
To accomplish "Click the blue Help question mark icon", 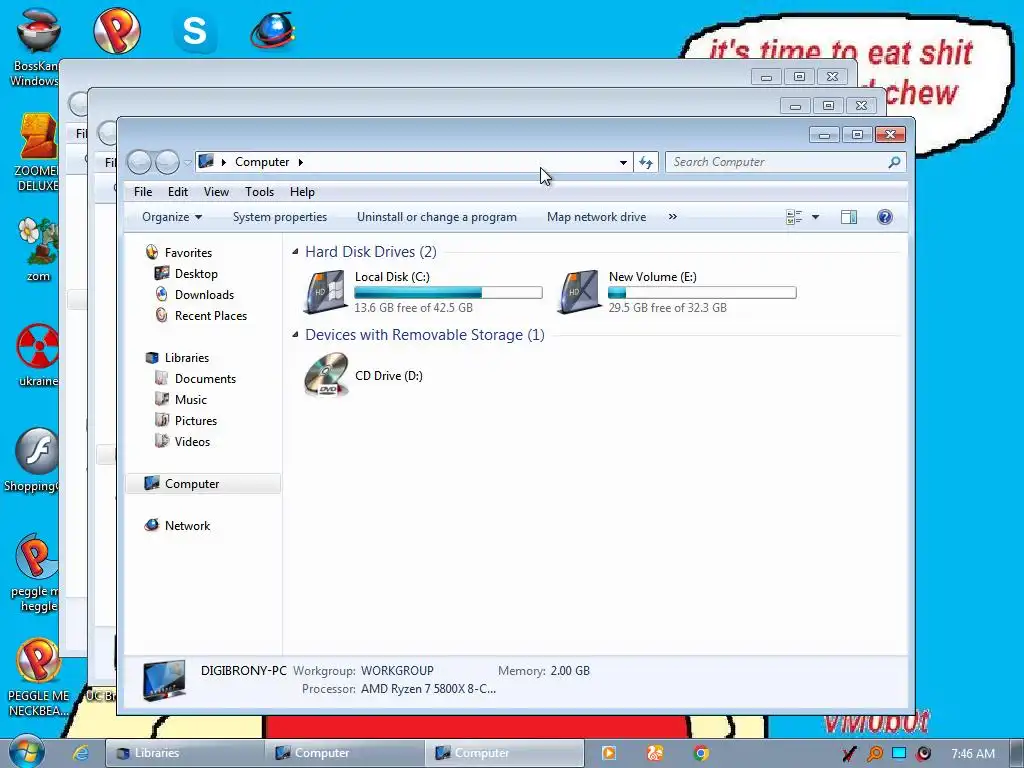I will click(x=885, y=217).
